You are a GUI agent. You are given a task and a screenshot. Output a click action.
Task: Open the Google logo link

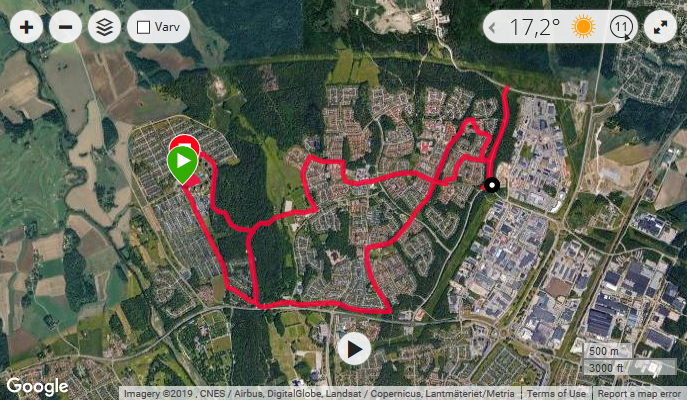point(37,386)
